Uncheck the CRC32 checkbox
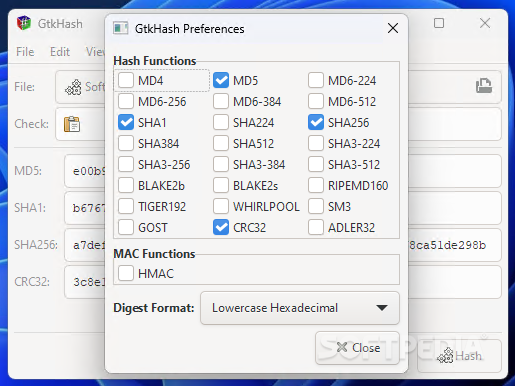Screen dimensions: 515x386 (221, 227)
